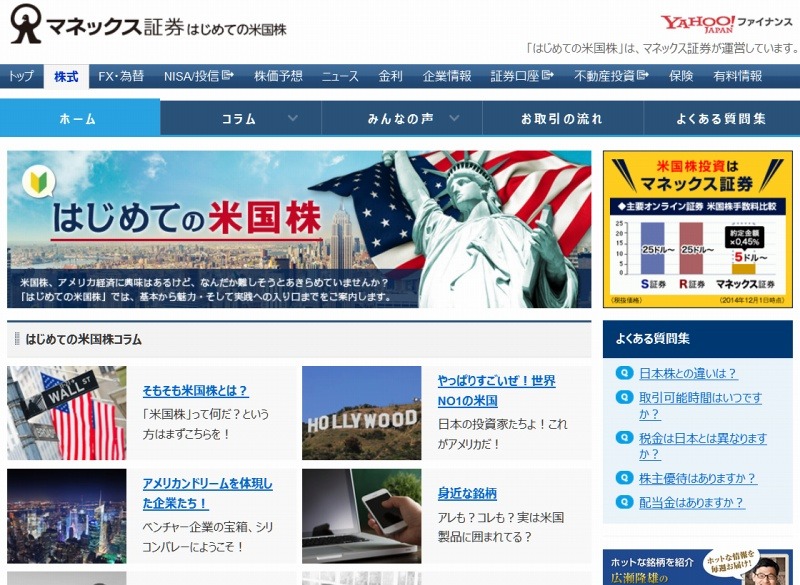Click the smartphone and laptop thumbnail
Screen dimensions: 800x585
coord(362,516)
